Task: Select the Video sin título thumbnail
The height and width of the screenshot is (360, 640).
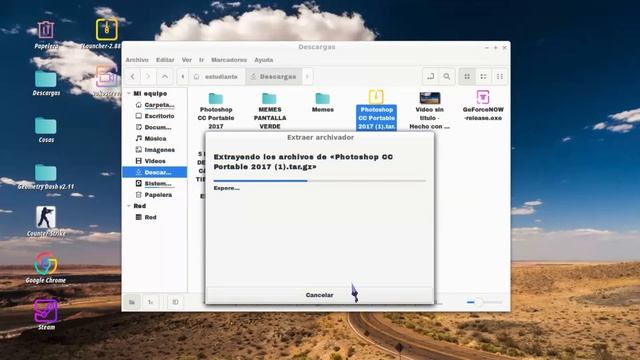Action: click(429, 110)
